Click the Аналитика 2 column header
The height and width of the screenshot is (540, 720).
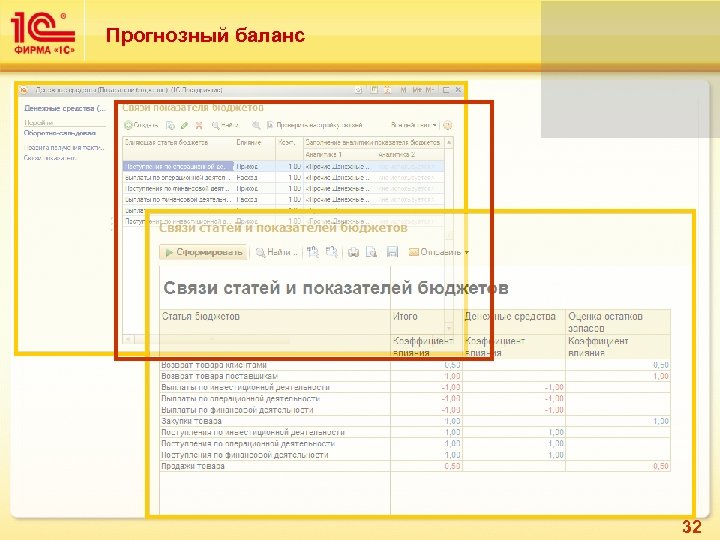point(410,154)
